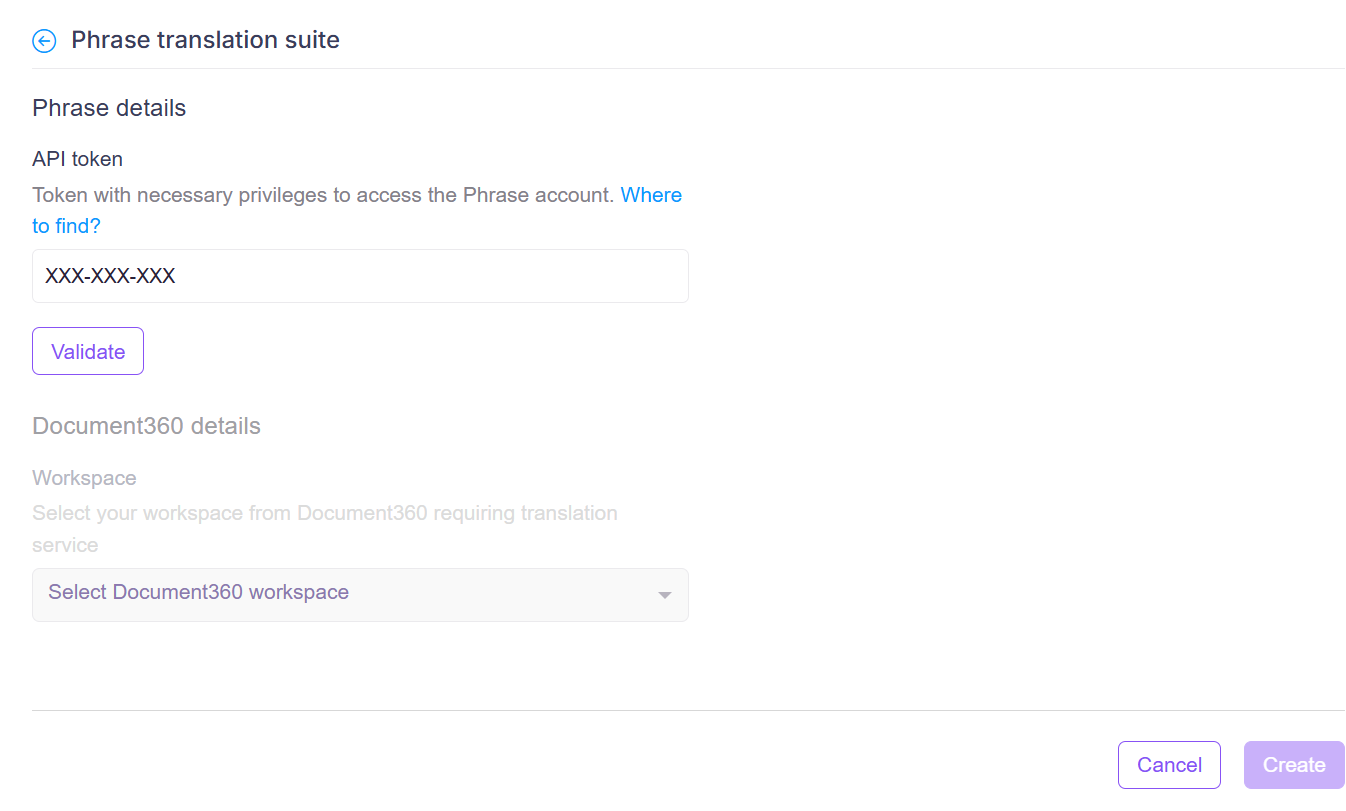Click the Validate button

87,351
